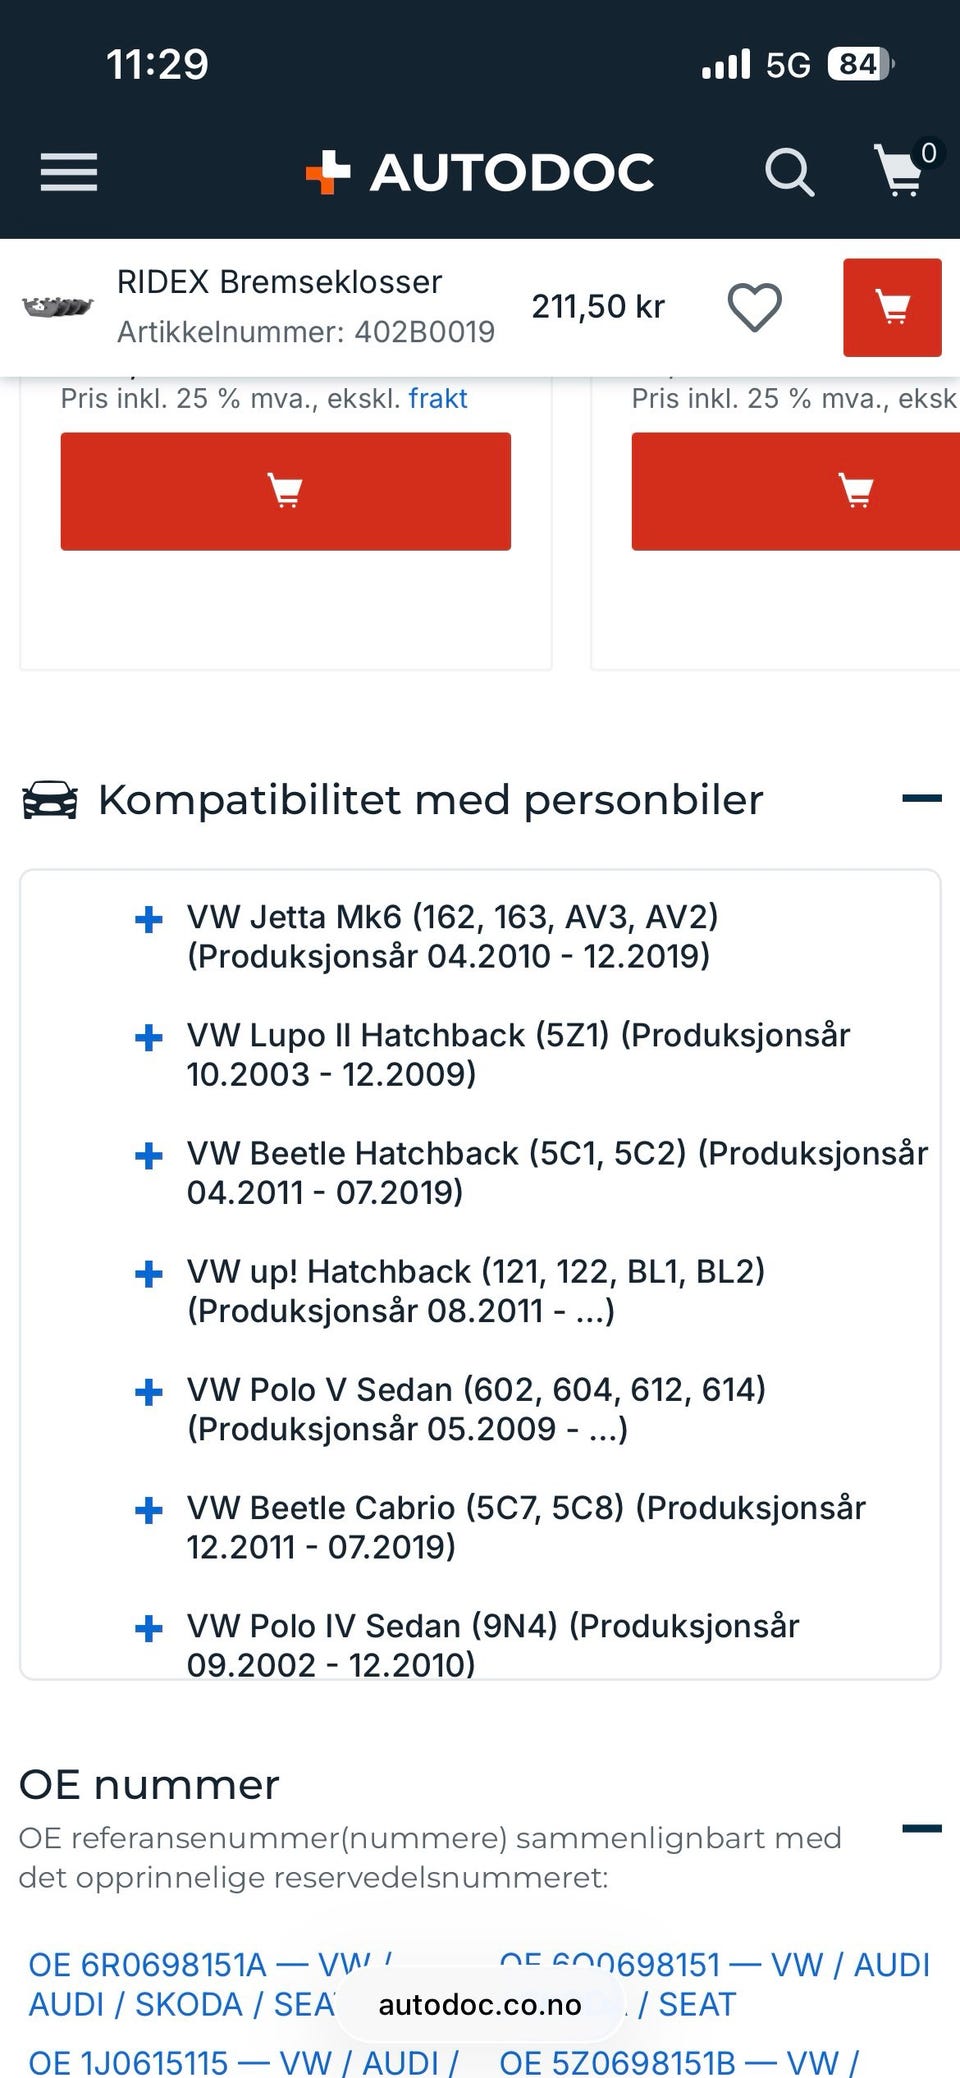Expand VW Beetle Hatchback (5C1, 5C2) entry
This screenshot has width=960, height=2078.
pyautogui.click(x=149, y=1155)
